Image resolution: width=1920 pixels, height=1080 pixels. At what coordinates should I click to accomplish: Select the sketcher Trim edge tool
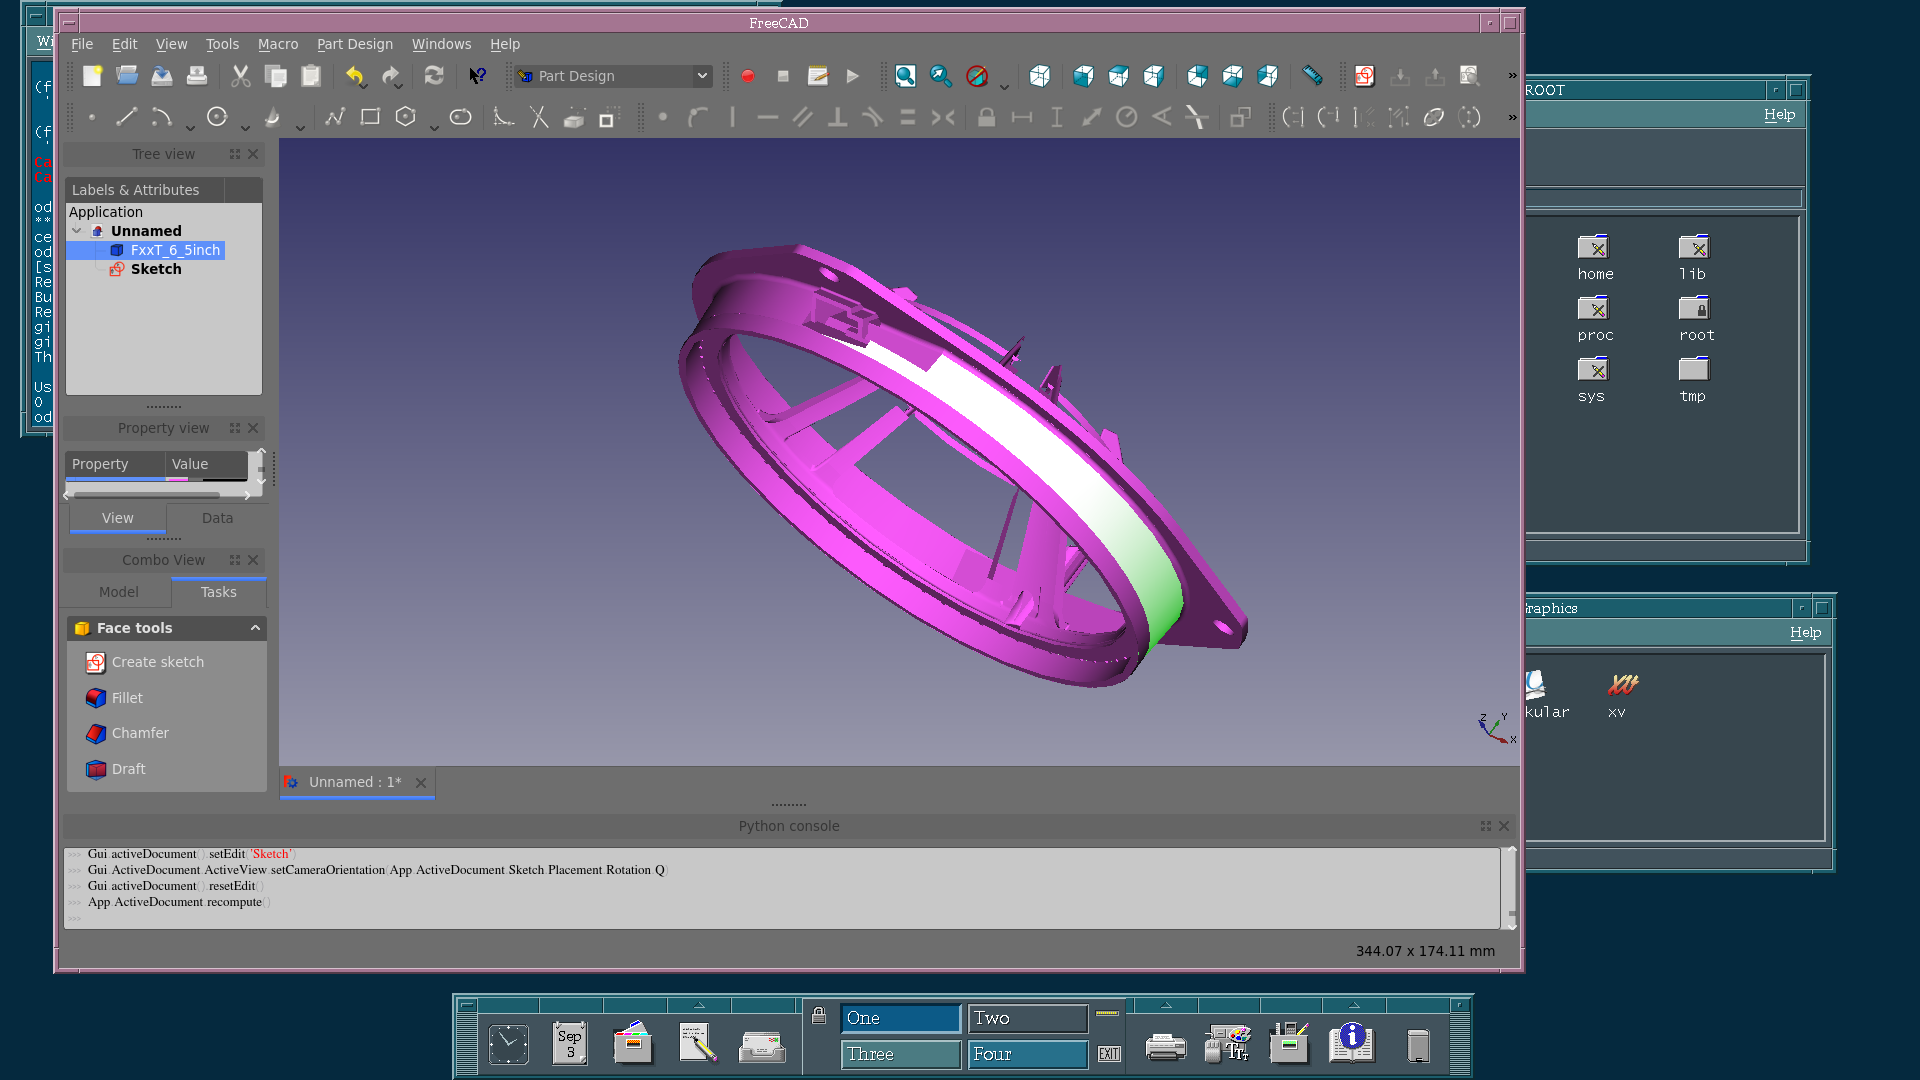tap(539, 117)
